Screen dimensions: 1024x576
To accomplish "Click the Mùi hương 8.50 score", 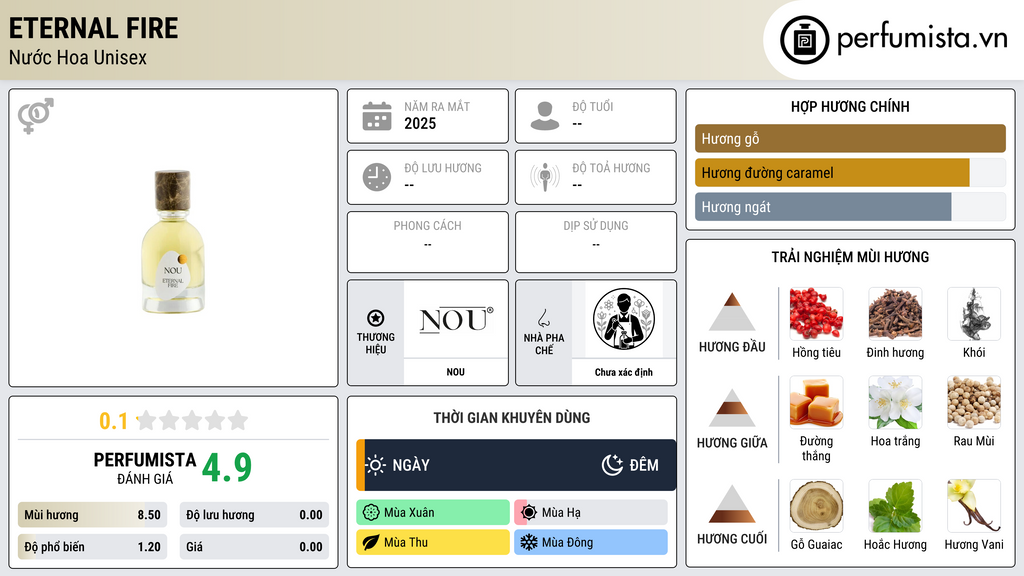I will [x=93, y=515].
